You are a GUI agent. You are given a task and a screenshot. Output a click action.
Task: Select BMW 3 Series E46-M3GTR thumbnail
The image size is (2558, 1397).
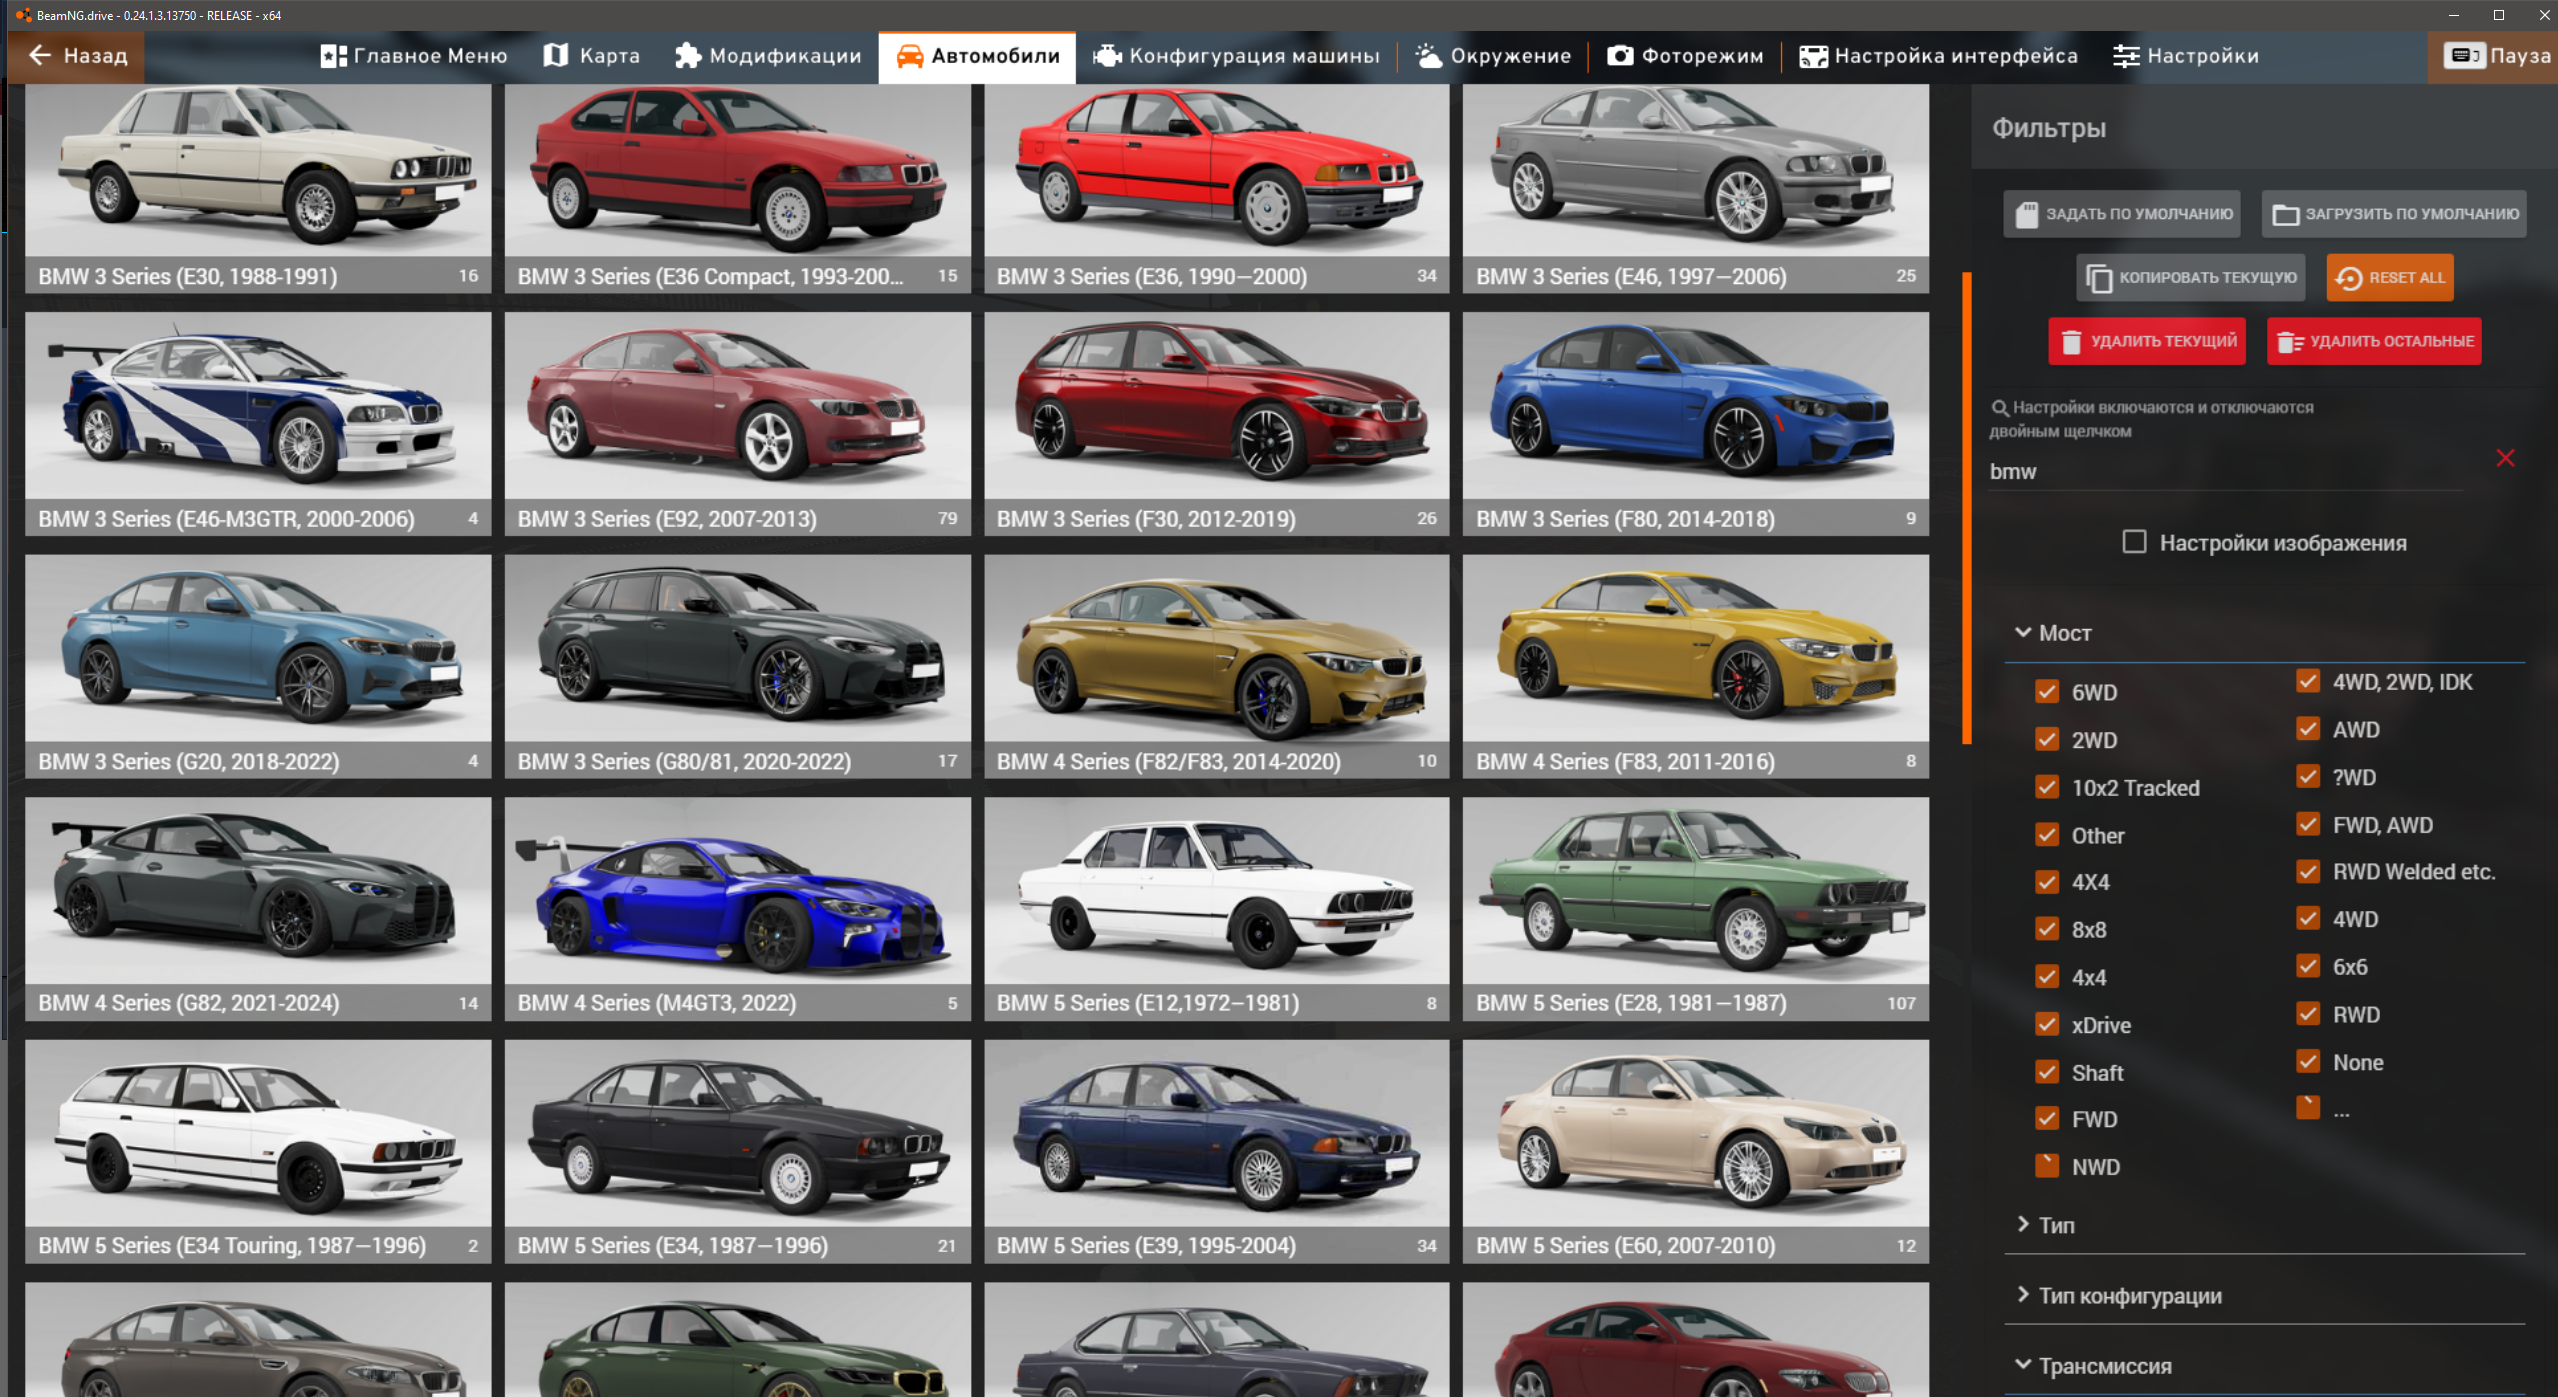[x=258, y=424]
